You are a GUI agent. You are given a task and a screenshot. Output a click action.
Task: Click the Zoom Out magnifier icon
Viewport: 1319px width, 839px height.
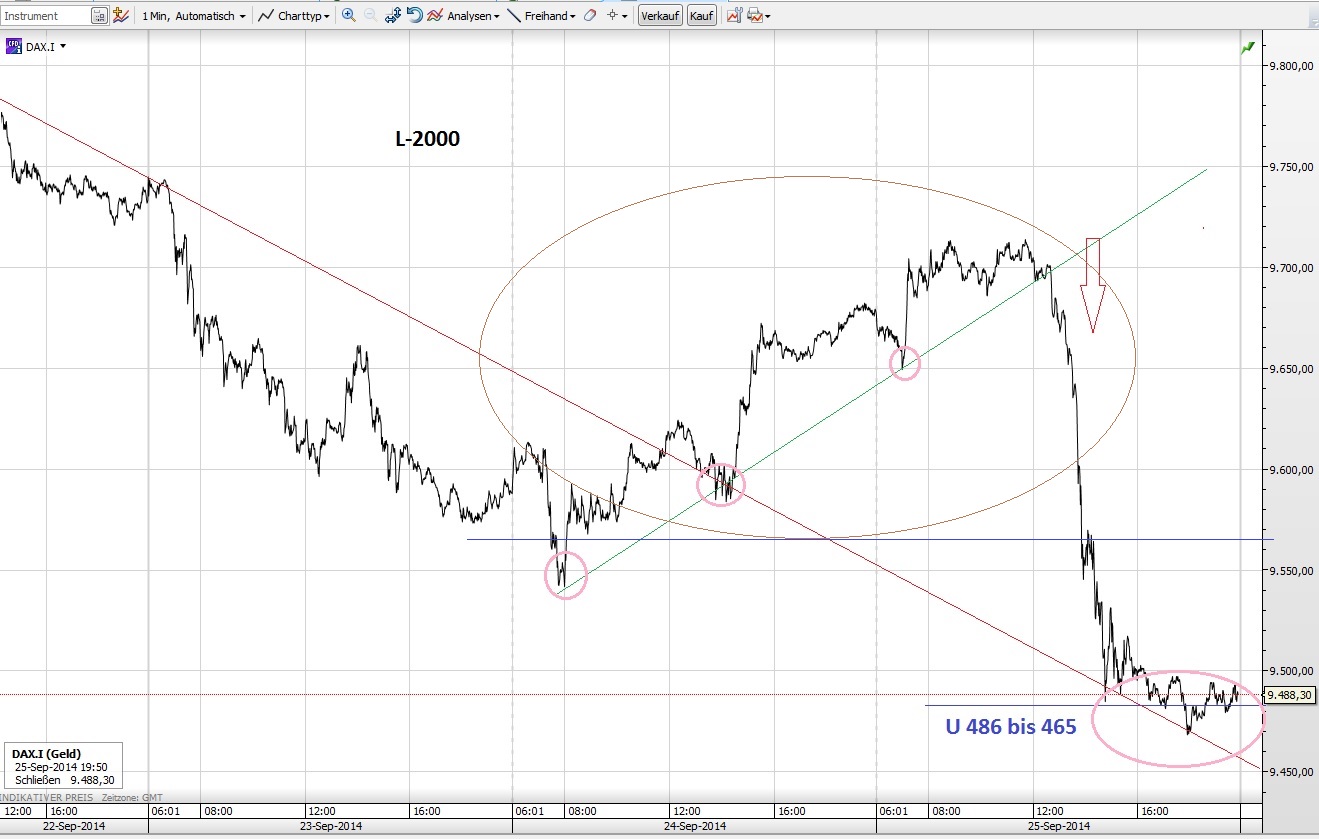[x=369, y=15]
